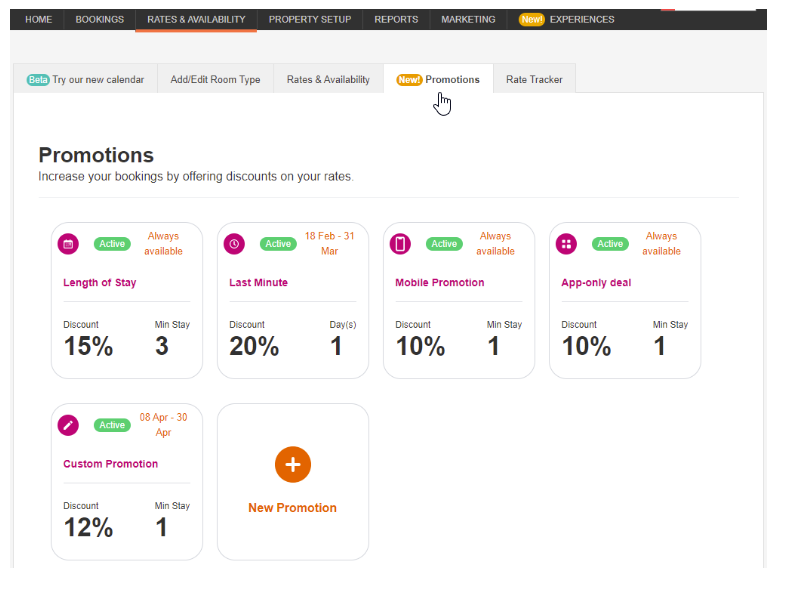Click the New! badge beside Promotions tab

[x=409, y=80]
